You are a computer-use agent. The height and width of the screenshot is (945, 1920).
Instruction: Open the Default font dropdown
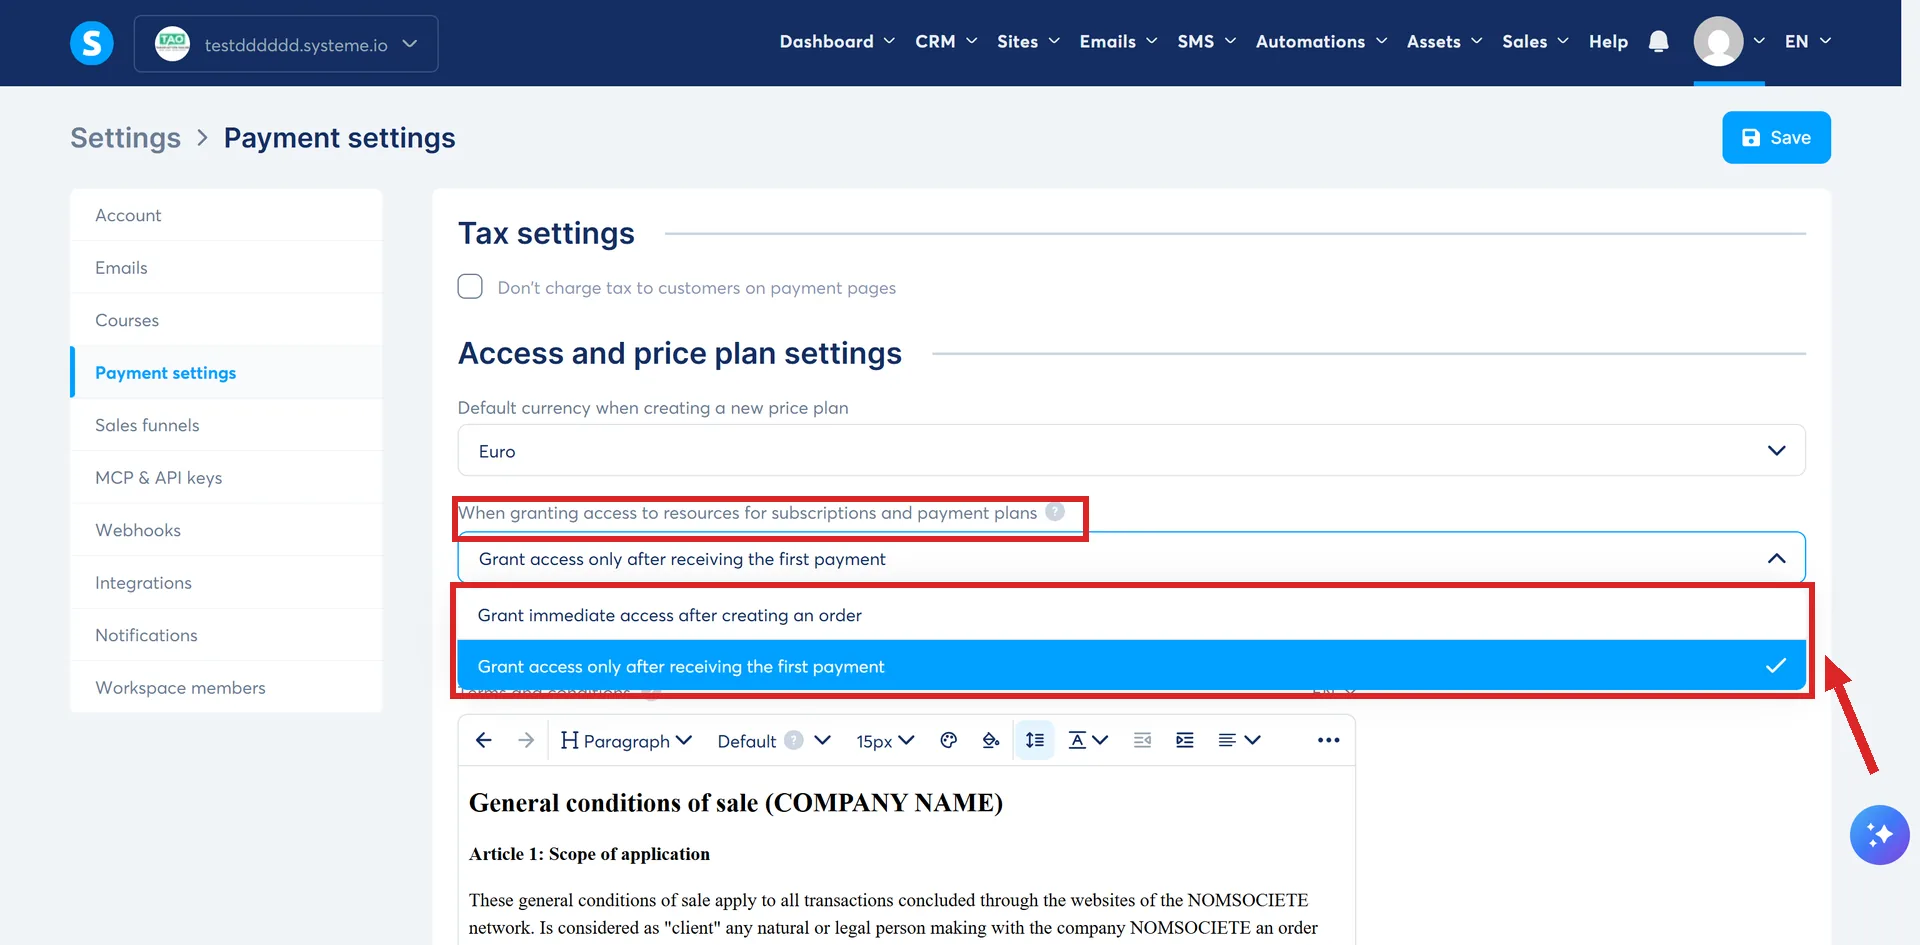773,740
